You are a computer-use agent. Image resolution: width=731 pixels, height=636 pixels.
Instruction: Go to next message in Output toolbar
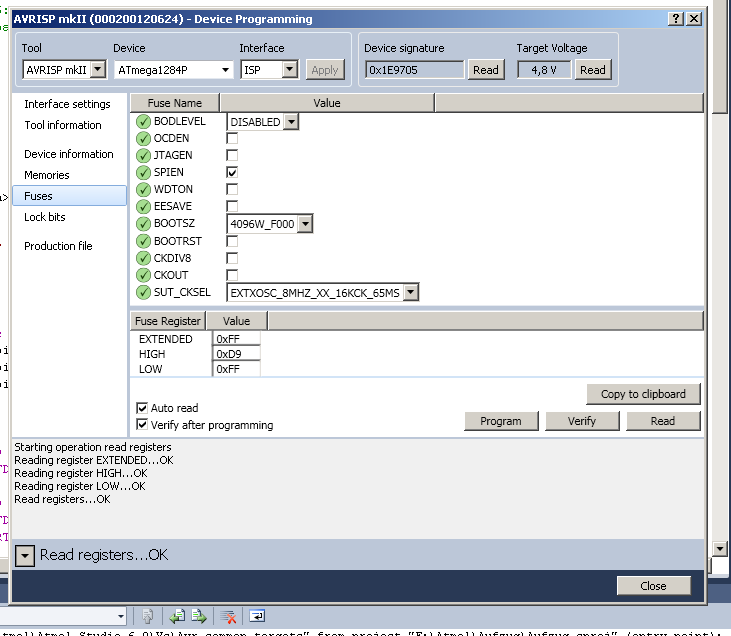(199, 616)
